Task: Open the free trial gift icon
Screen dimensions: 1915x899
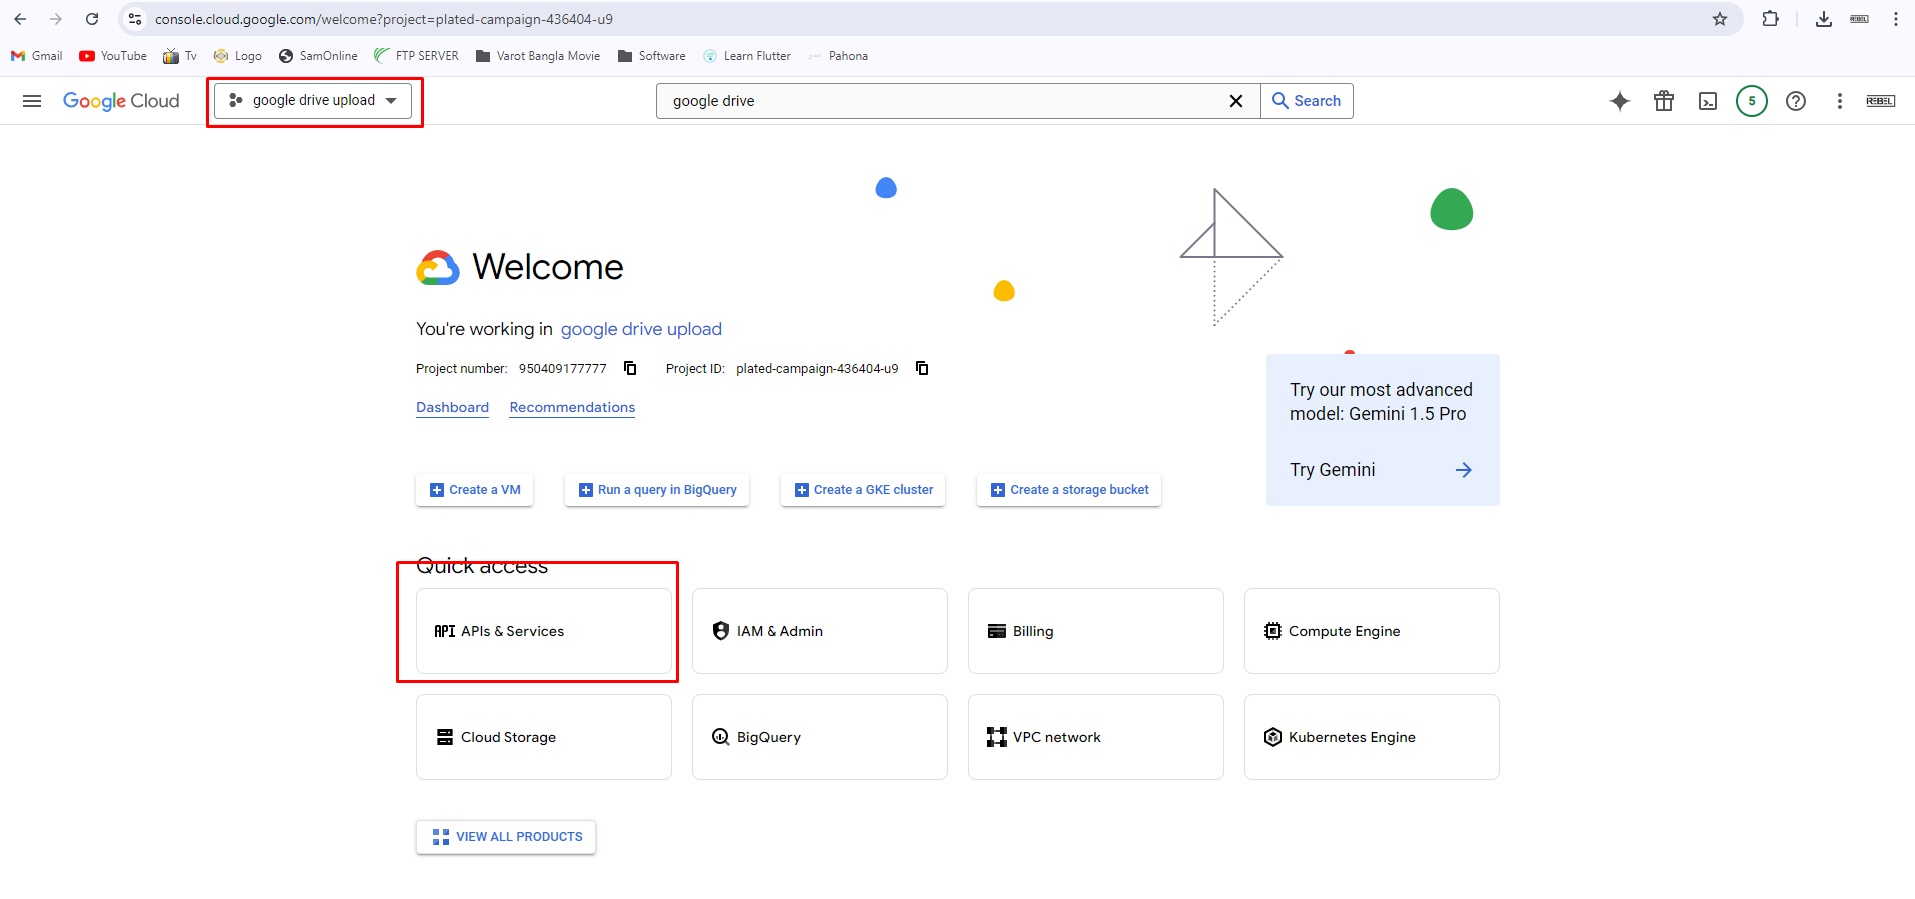Action: [x=1664, y=101]
